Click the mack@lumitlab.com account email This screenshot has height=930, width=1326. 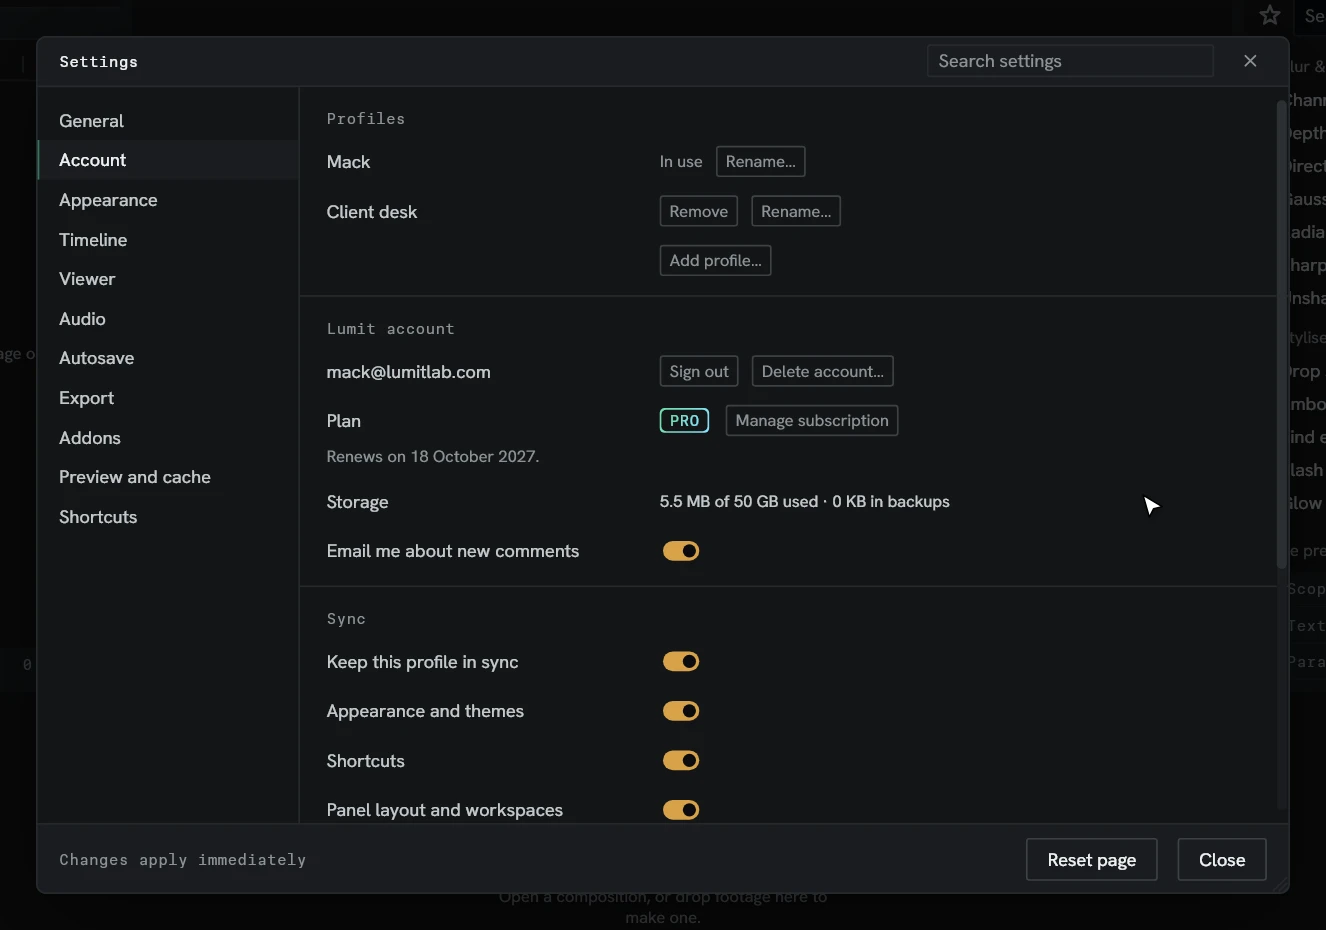tap(408, 372)
